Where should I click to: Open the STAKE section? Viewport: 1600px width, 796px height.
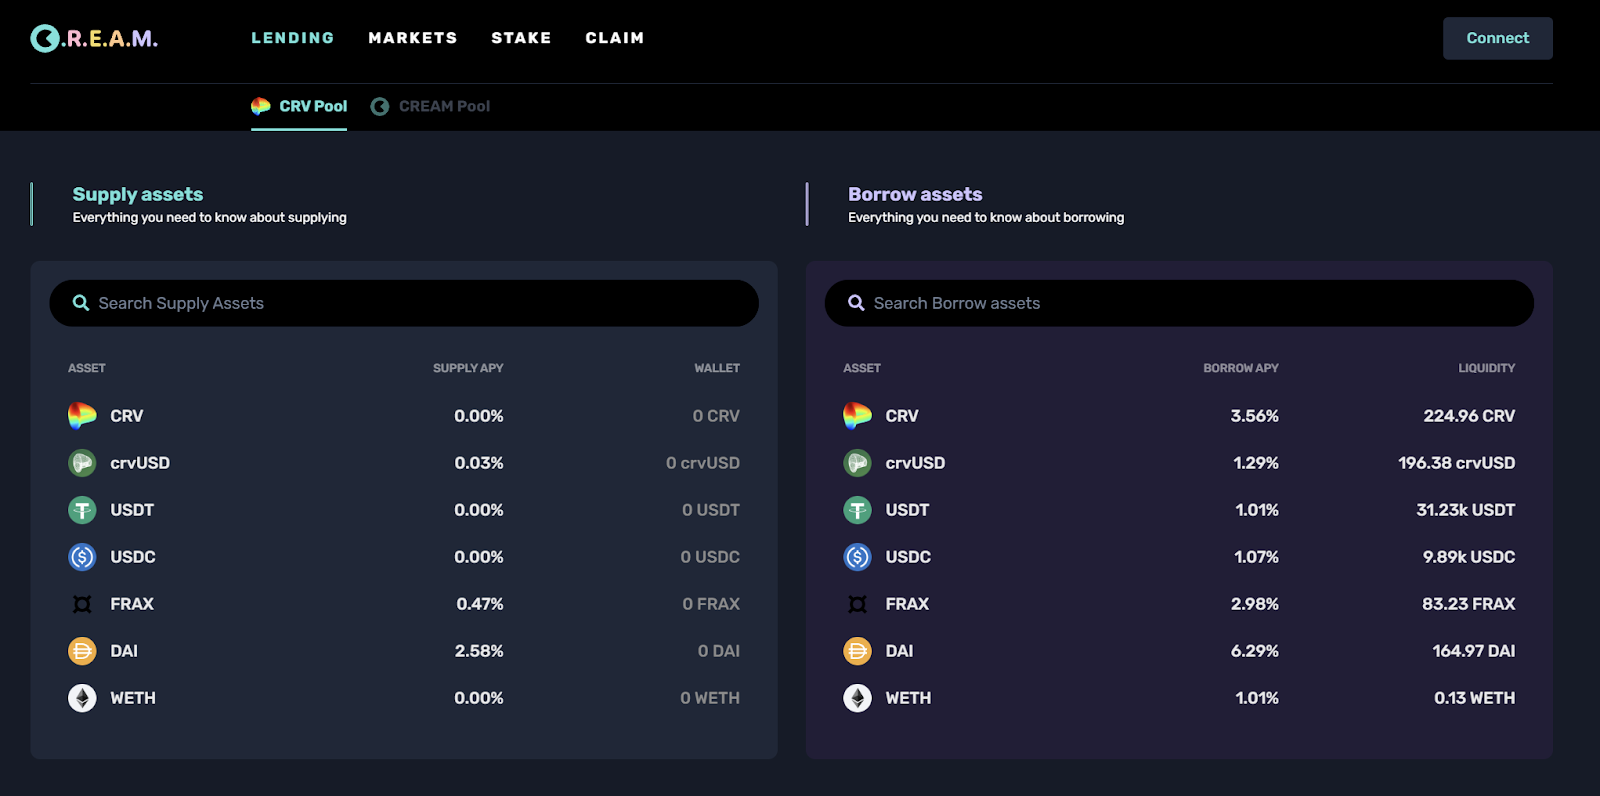coord(521,38)
